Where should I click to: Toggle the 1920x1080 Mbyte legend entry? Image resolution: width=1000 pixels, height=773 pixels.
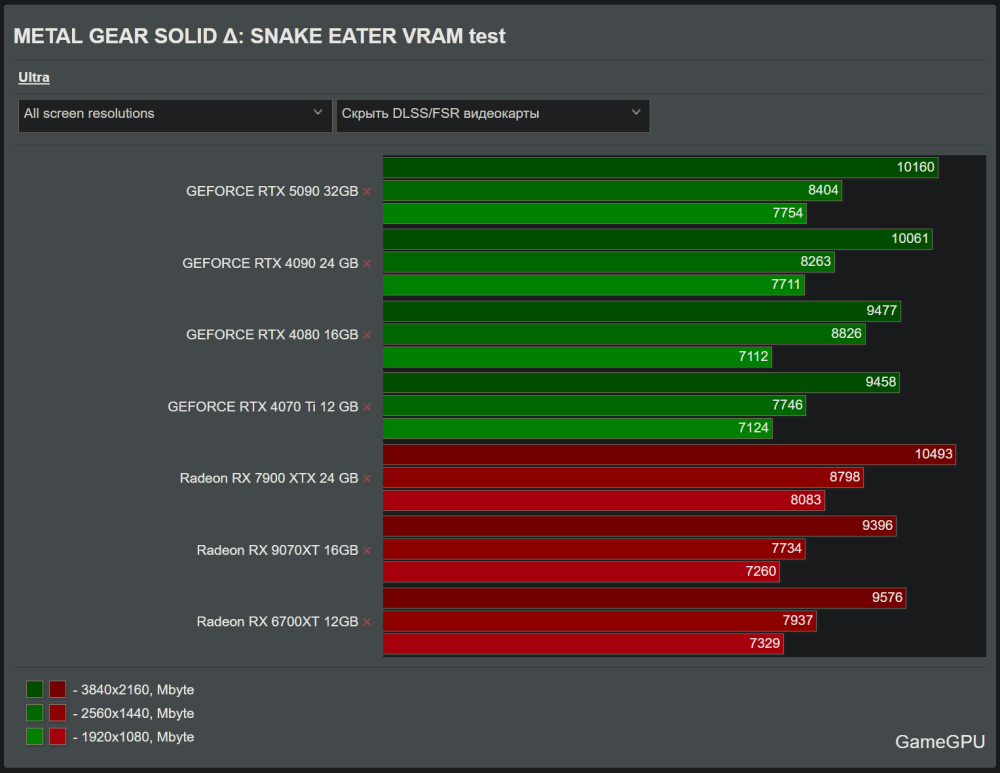point(134,737)
